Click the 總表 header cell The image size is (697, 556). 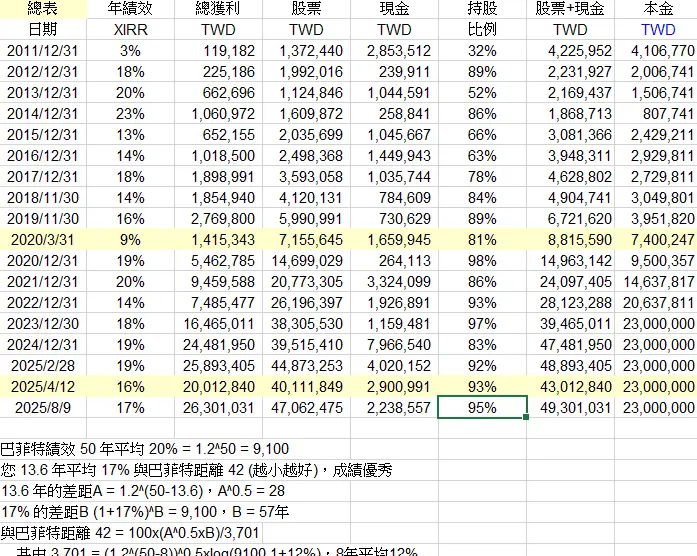[x=42, y=10]
